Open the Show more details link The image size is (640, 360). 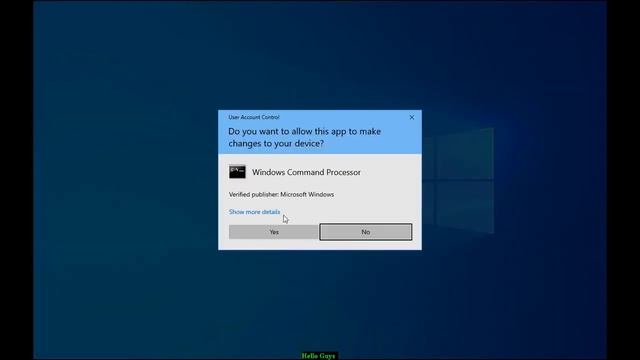coord(254,212)
